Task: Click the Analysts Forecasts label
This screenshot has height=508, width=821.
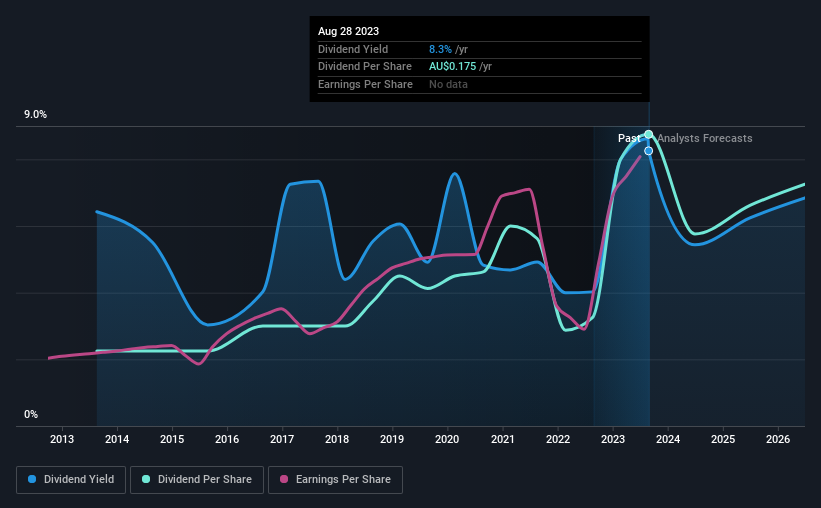Action: (705, 138)
